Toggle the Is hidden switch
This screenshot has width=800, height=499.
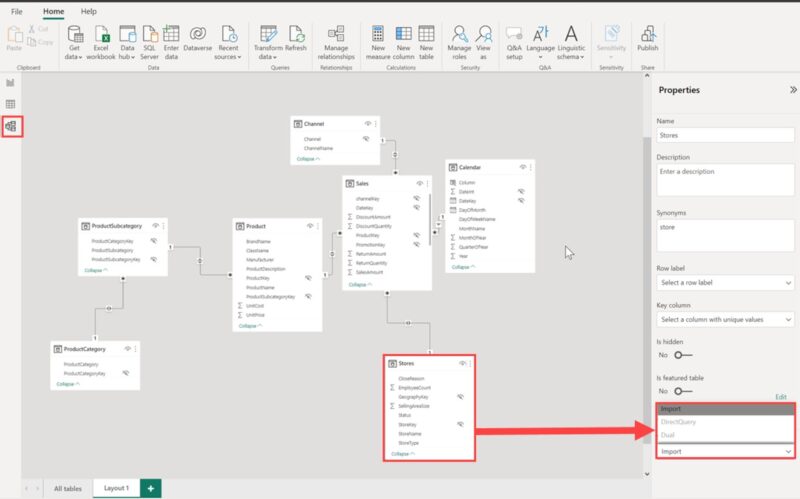pyautogui.click(x=685, y=355)
